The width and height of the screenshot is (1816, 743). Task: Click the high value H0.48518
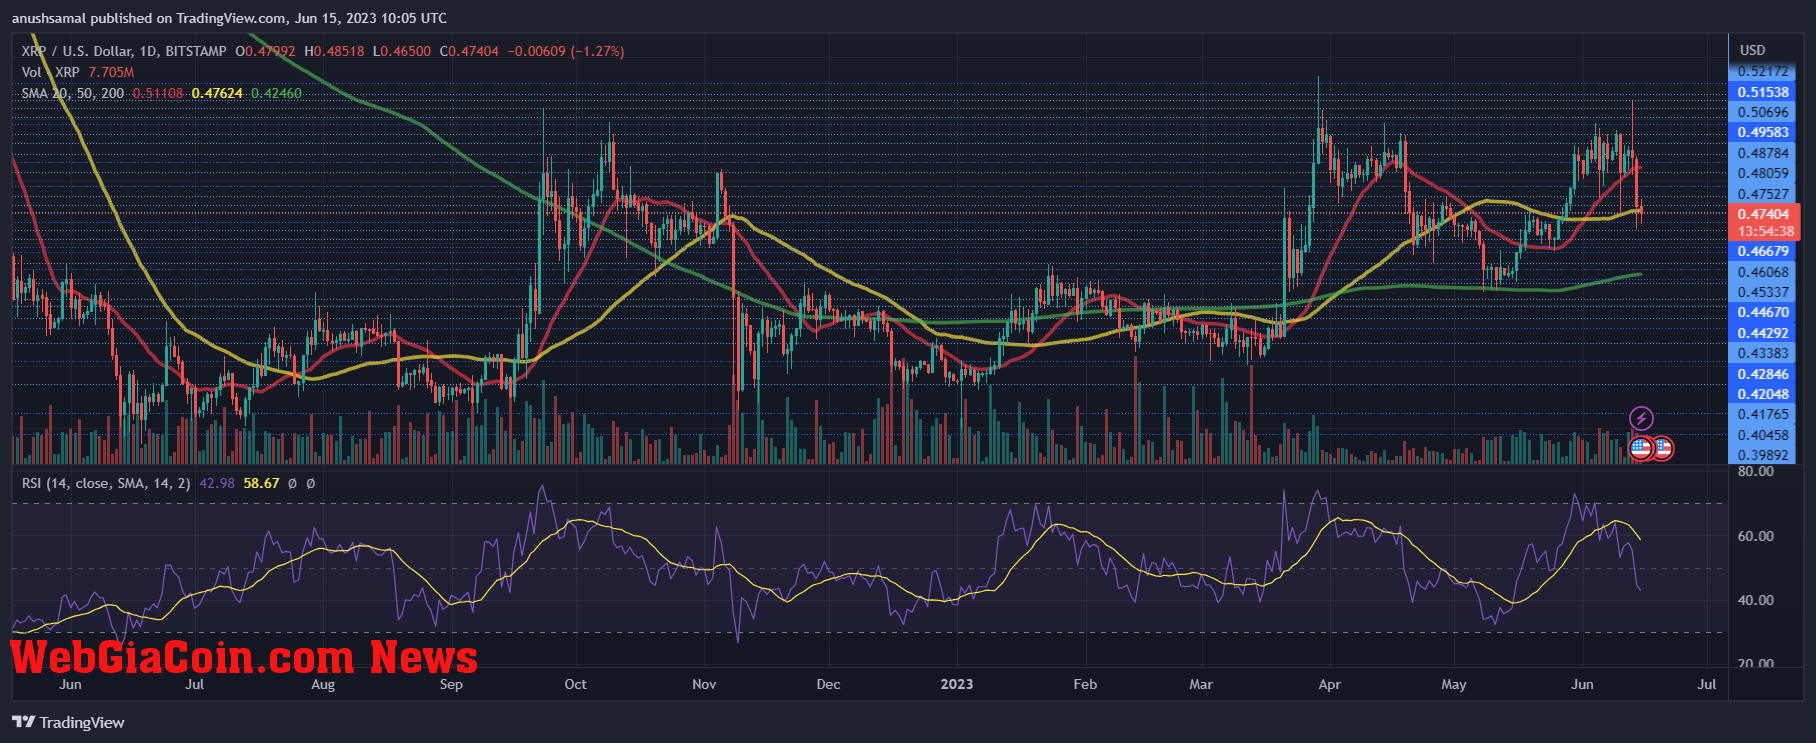[334, 51]
